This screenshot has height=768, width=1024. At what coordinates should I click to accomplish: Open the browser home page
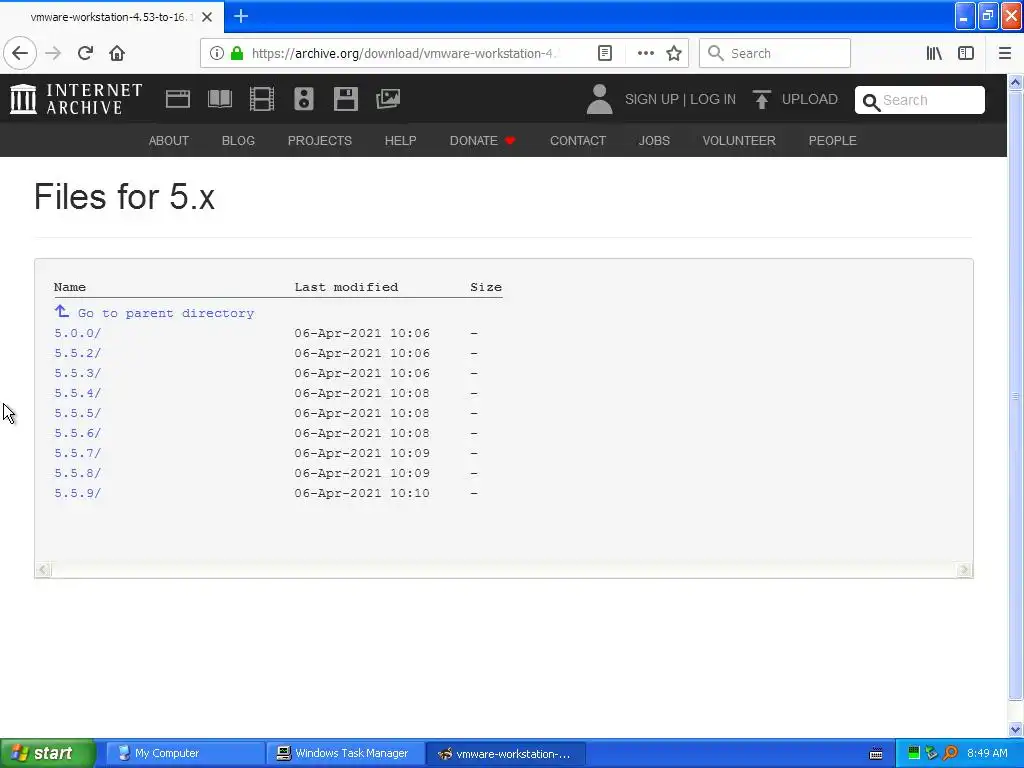point(117,53)
